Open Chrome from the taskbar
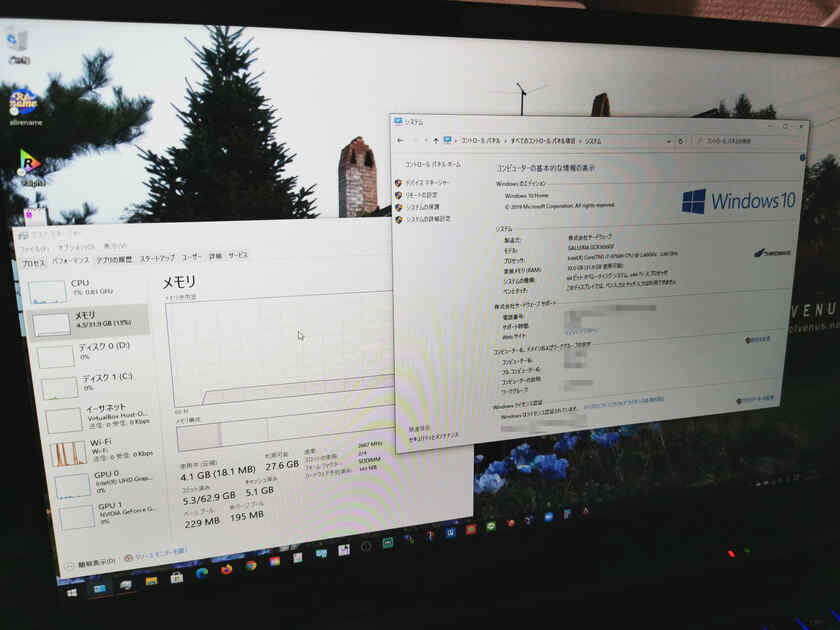Screen dimensions: 840x630 coord(251,566)
